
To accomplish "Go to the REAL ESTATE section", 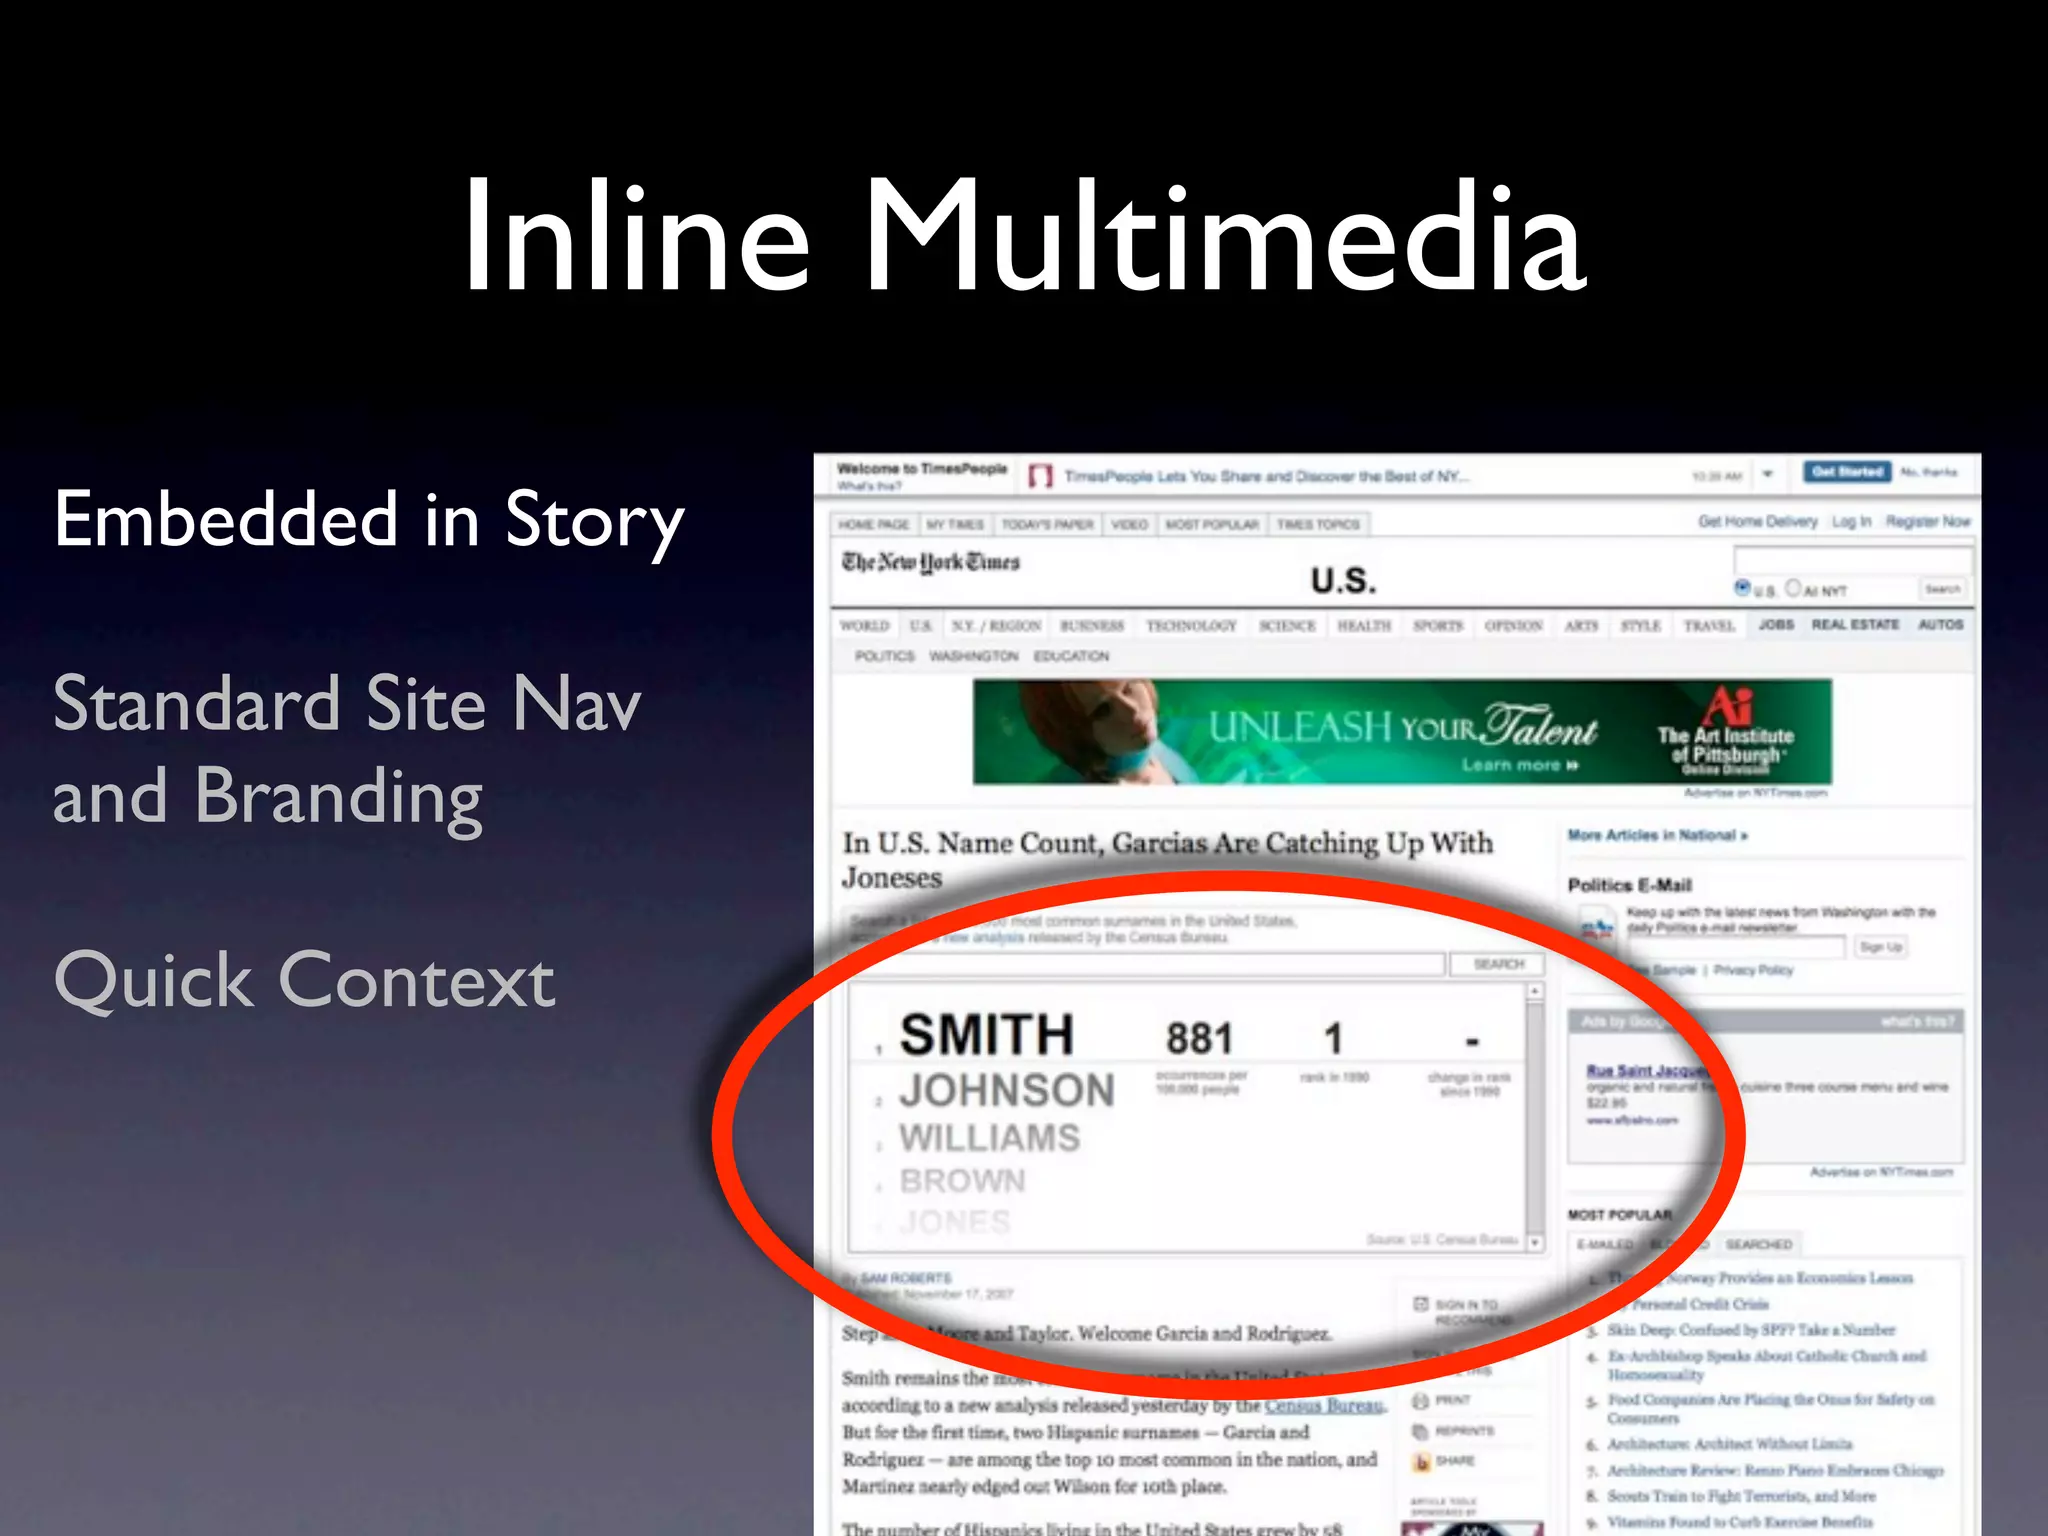I will point(1855,624).
